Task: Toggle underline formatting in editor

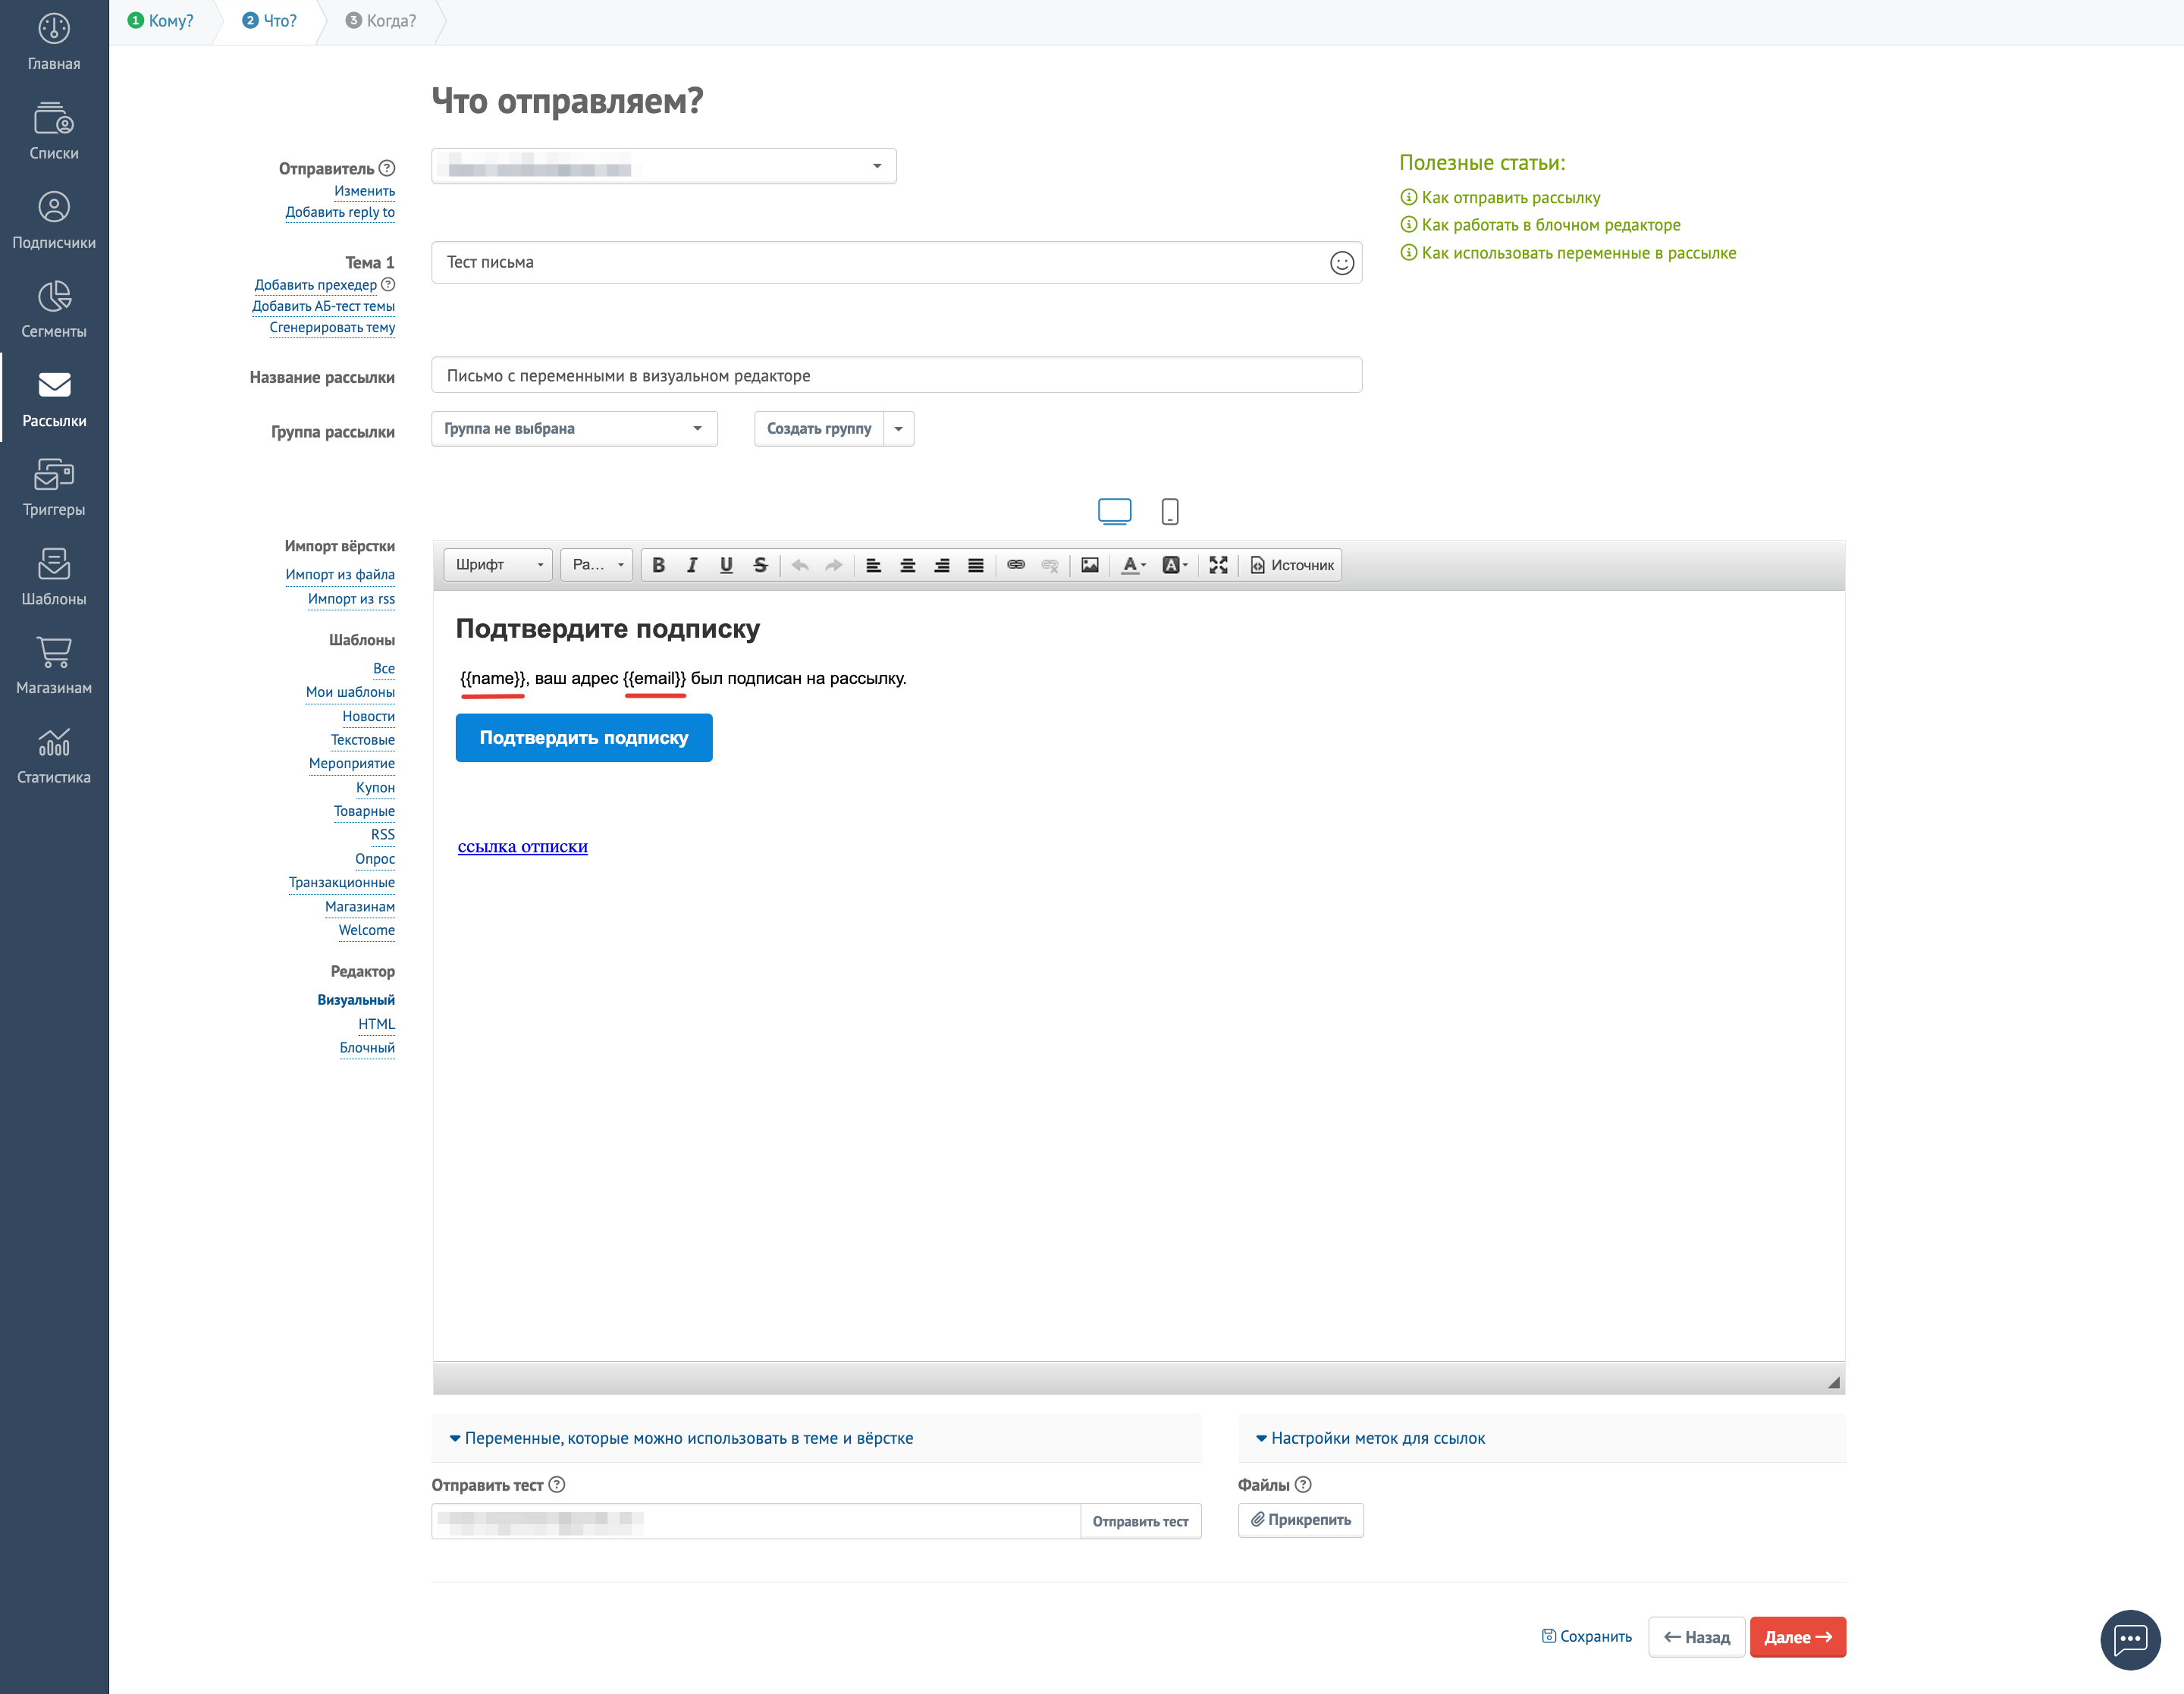Action: 726,565
